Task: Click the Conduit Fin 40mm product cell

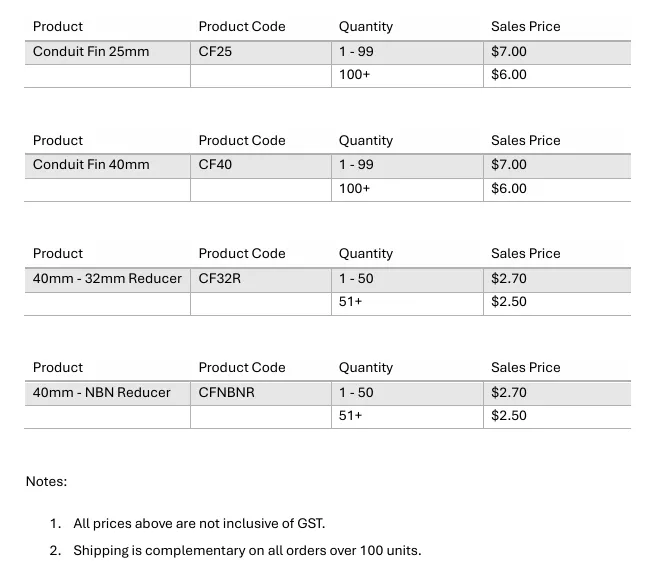Action: click(91, 165)
